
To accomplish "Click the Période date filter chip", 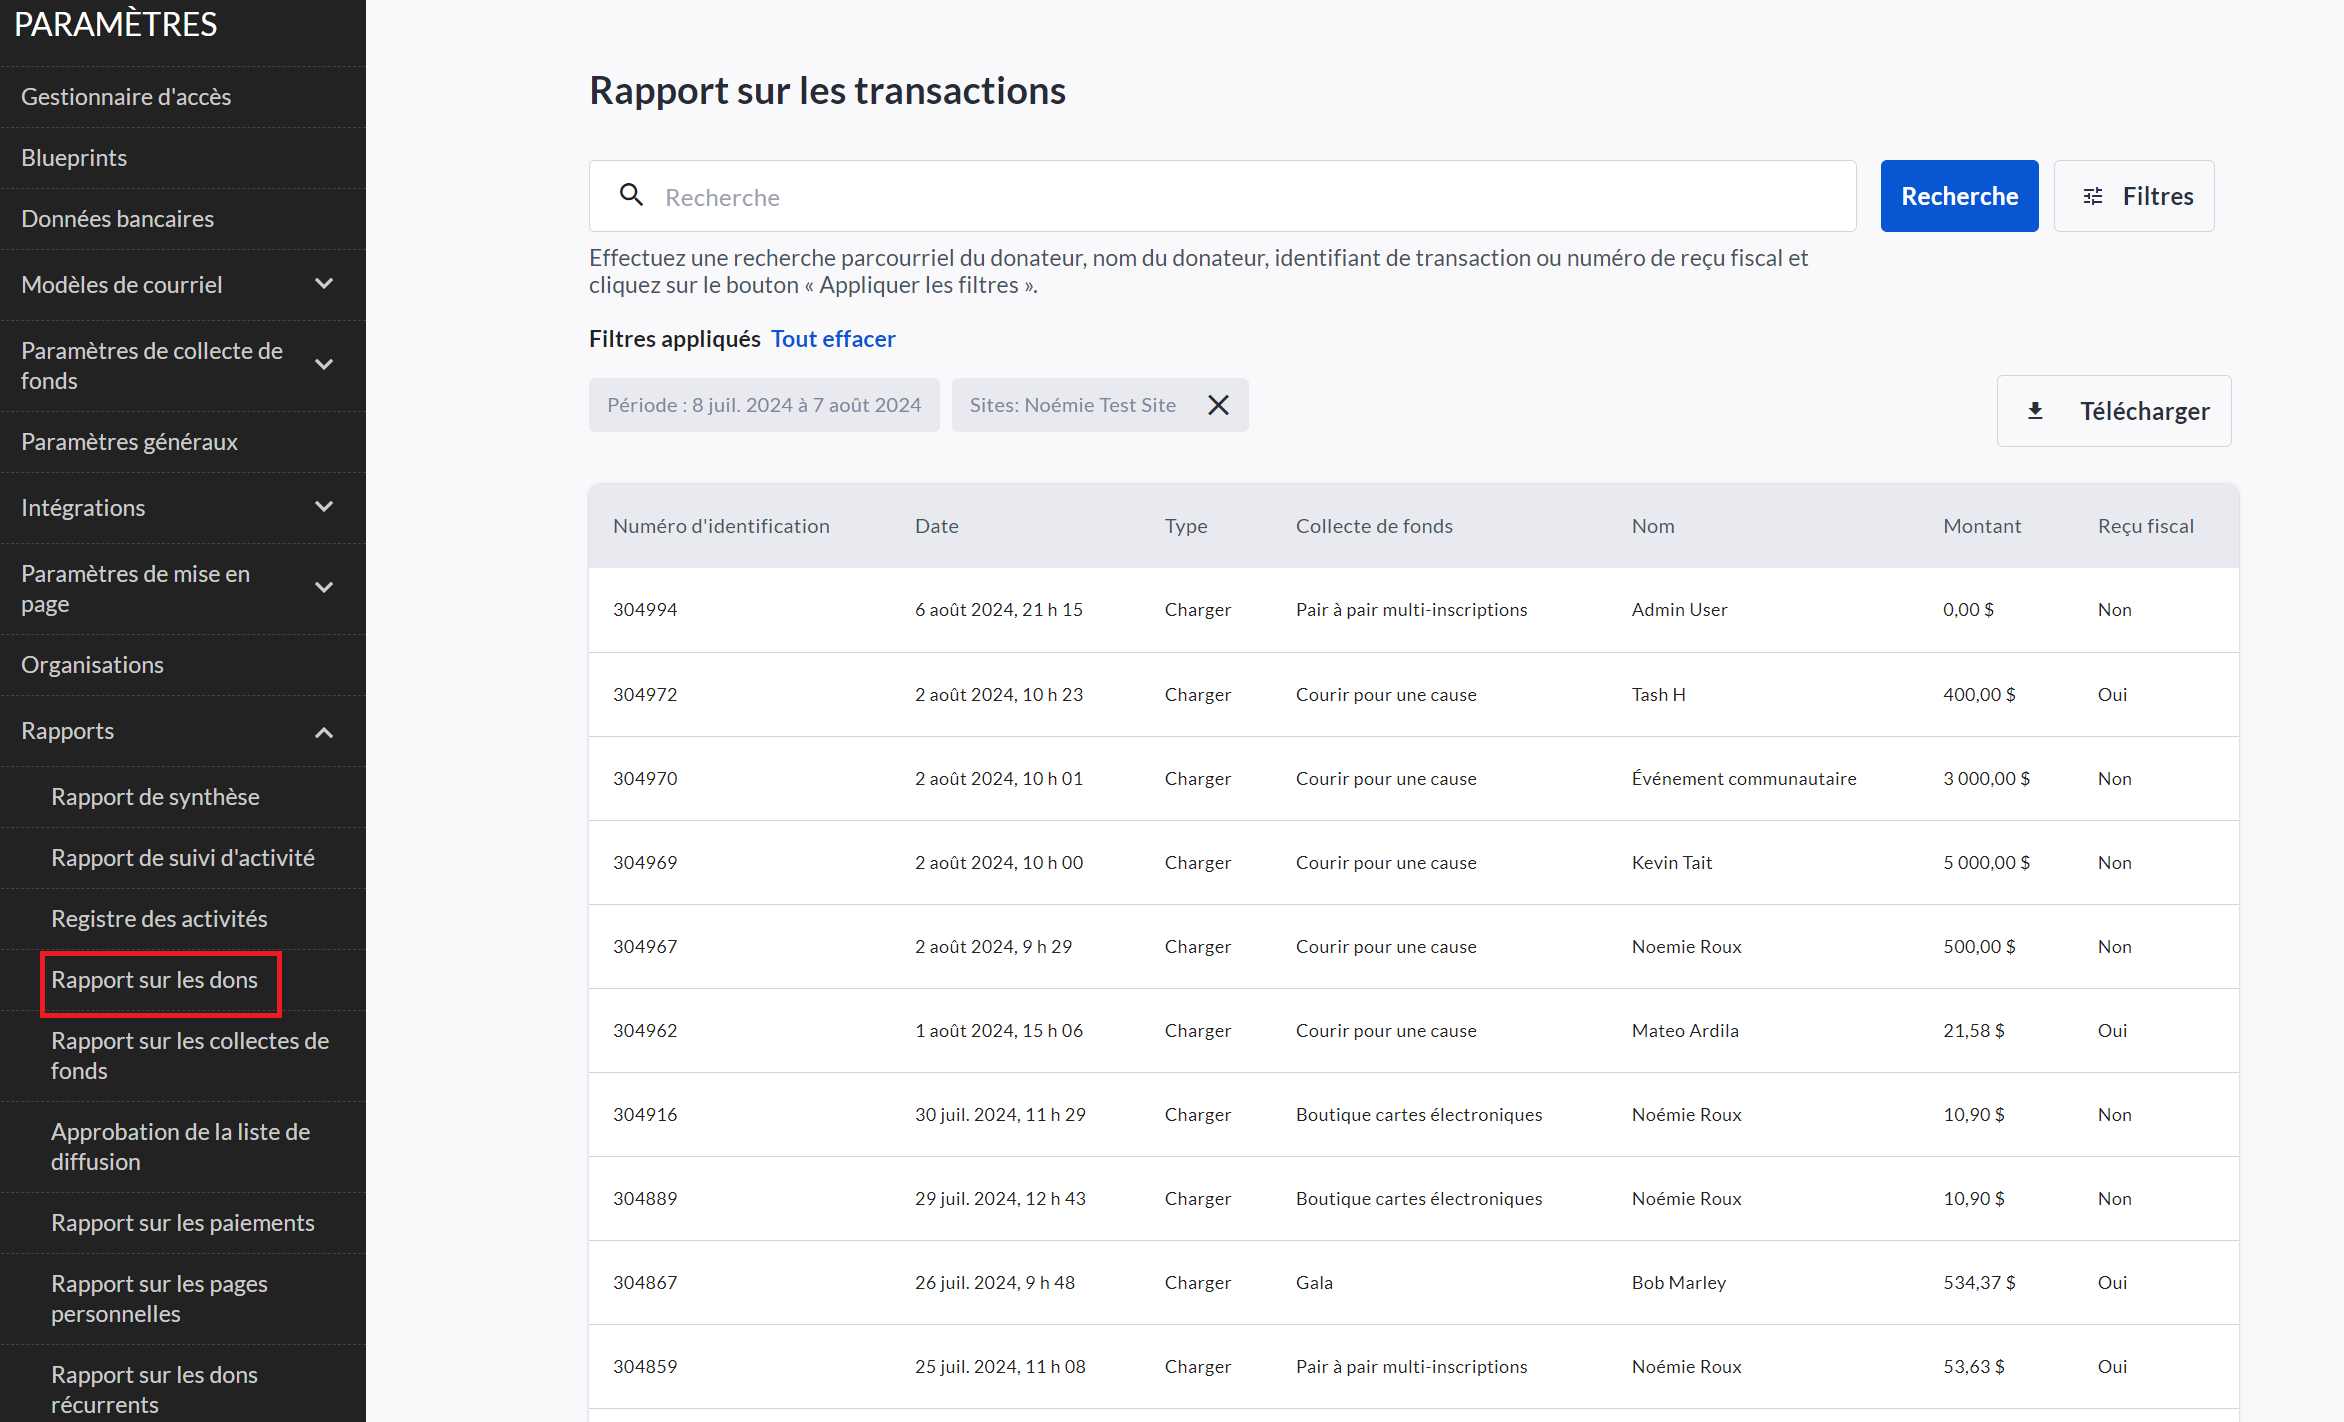I will tap(764, 405).
